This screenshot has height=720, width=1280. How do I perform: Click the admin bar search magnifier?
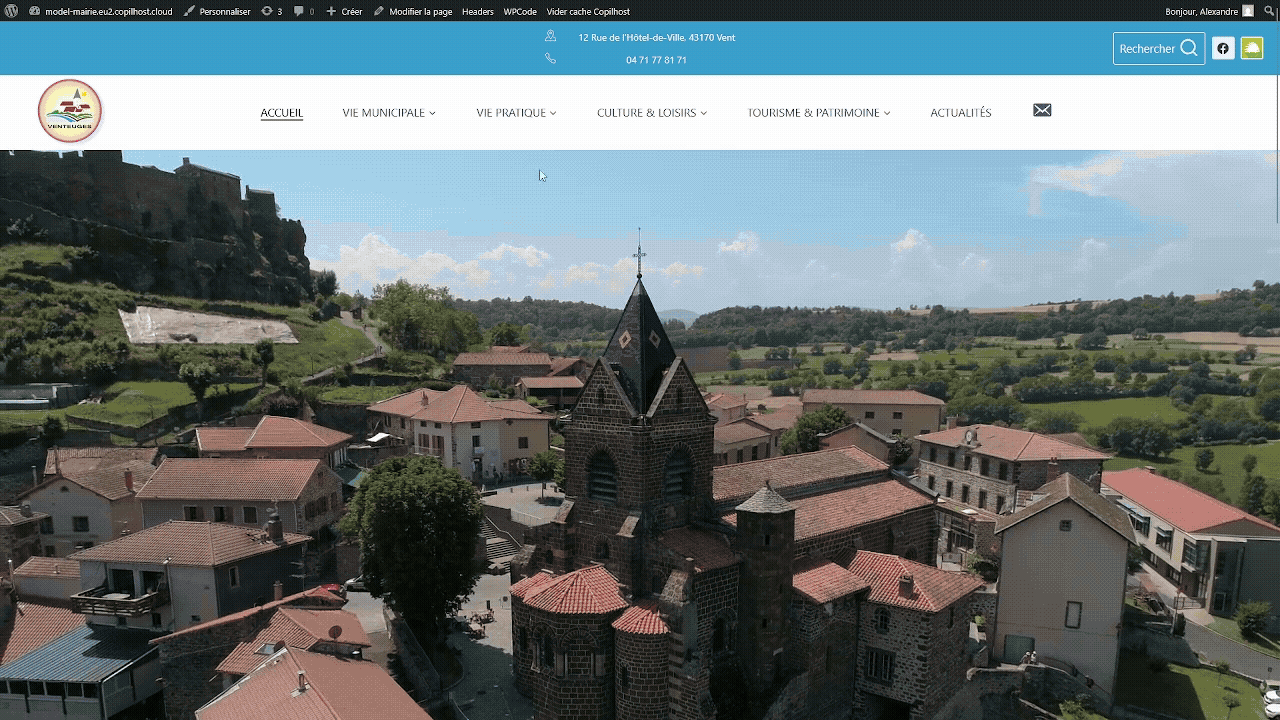tap(1269, 11)
